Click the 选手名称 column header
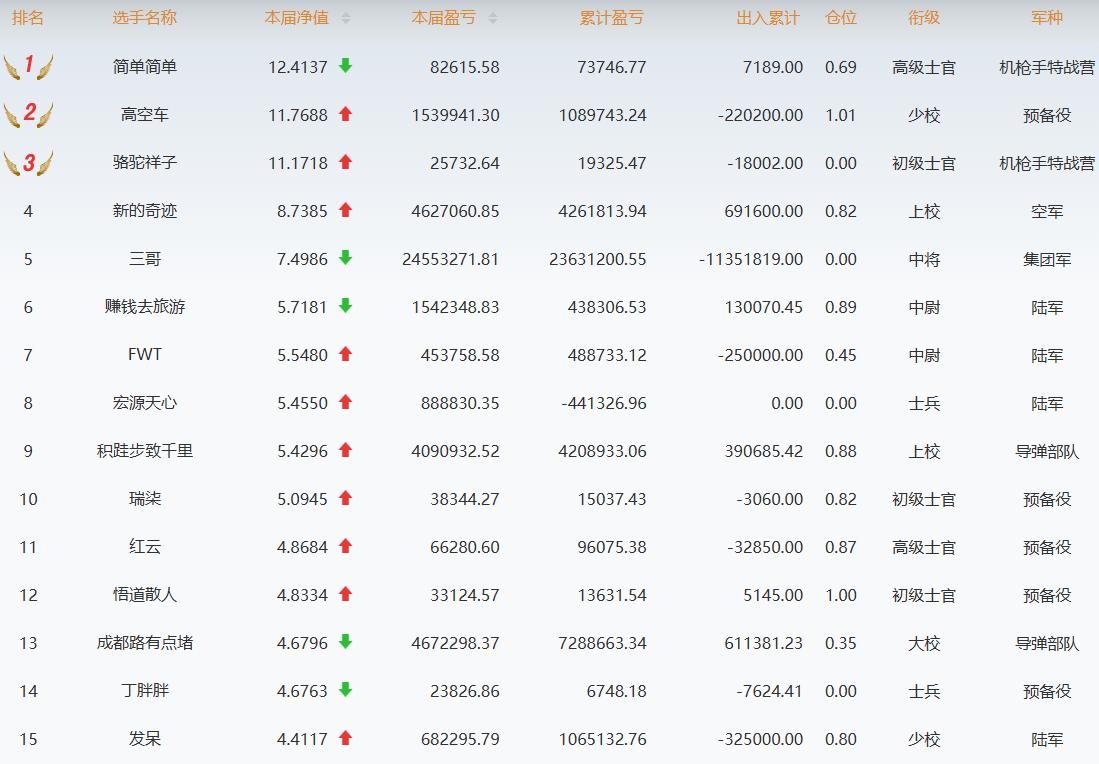 coord(145,18)
